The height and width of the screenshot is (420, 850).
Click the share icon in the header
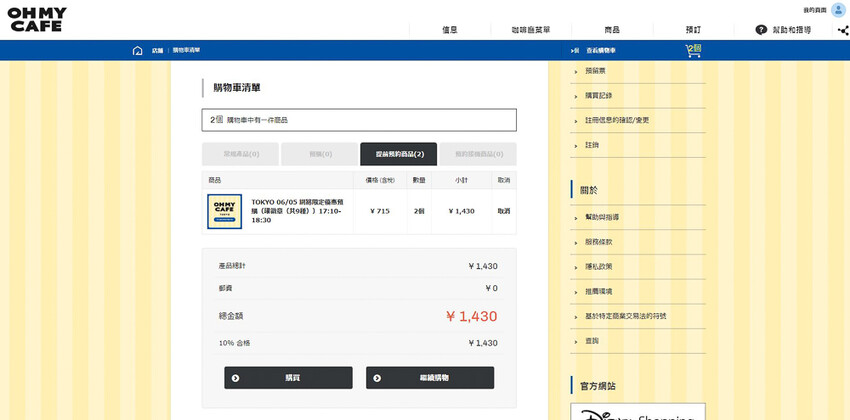(843, 30)
